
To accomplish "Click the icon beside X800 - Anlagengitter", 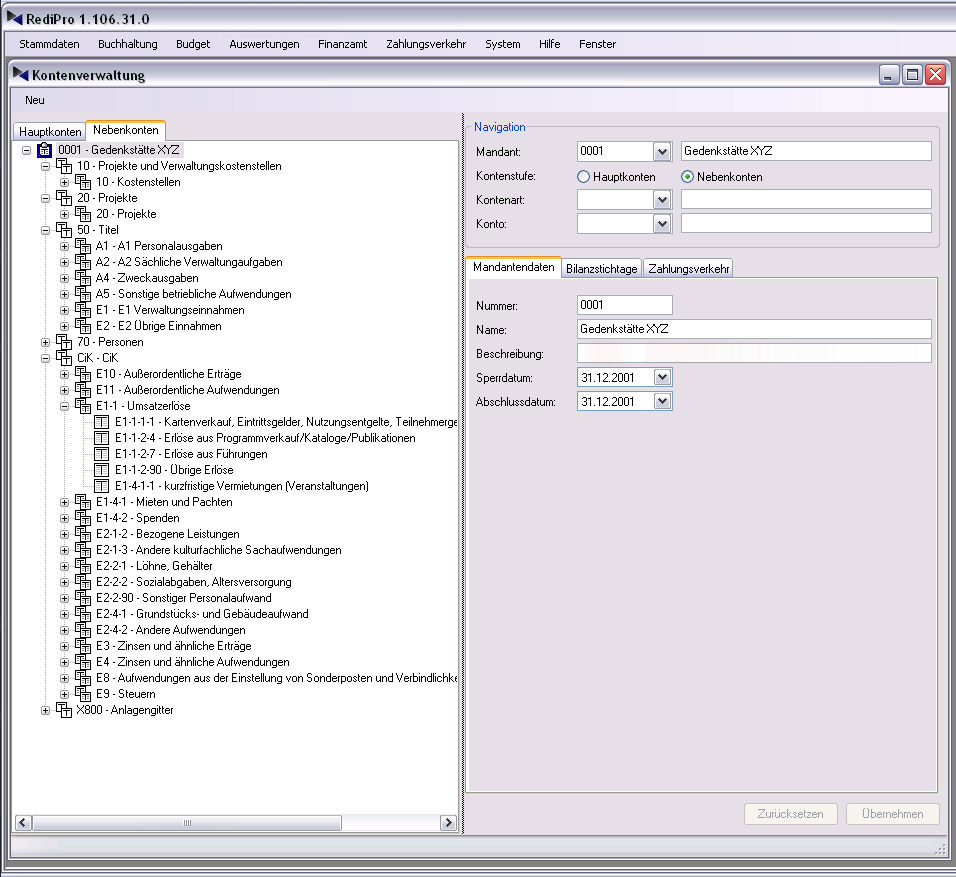I will (x=64, y=710).
